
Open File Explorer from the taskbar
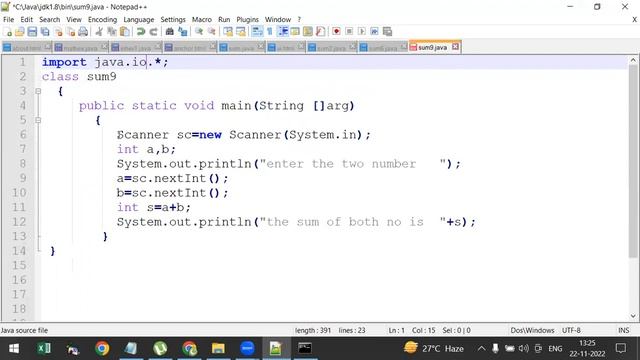[218, 349]
